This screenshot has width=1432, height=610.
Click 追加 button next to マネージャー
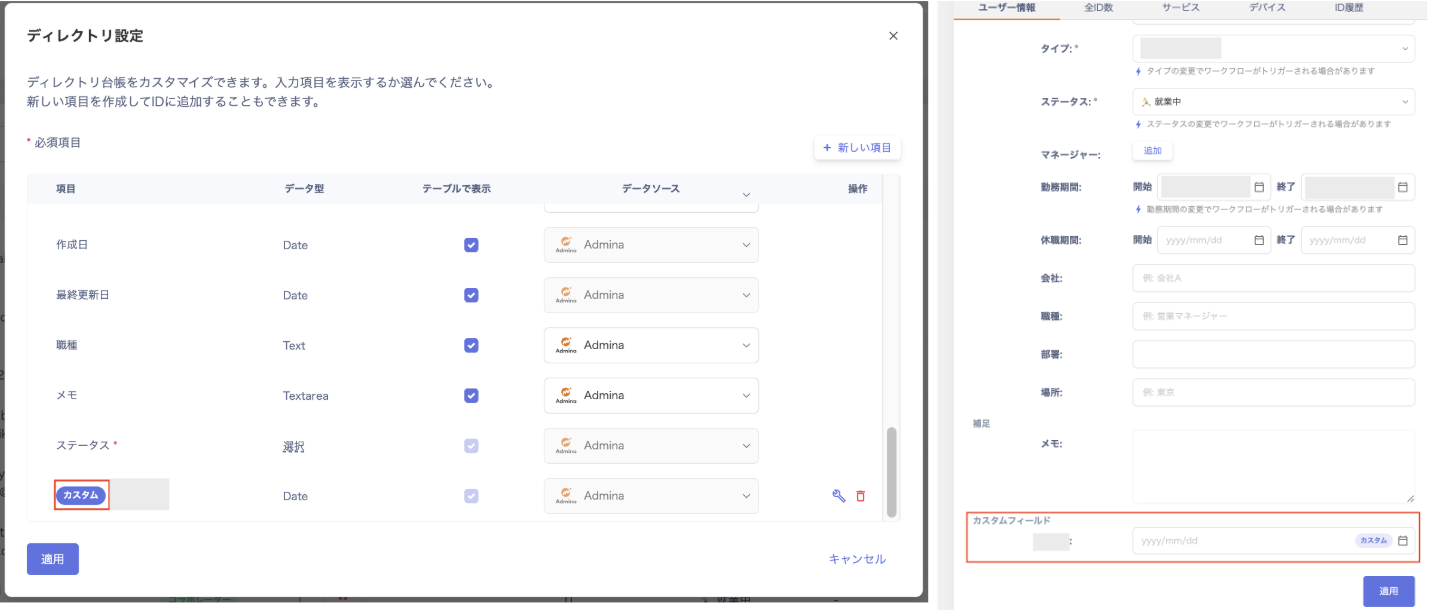tap(1152, 150)
